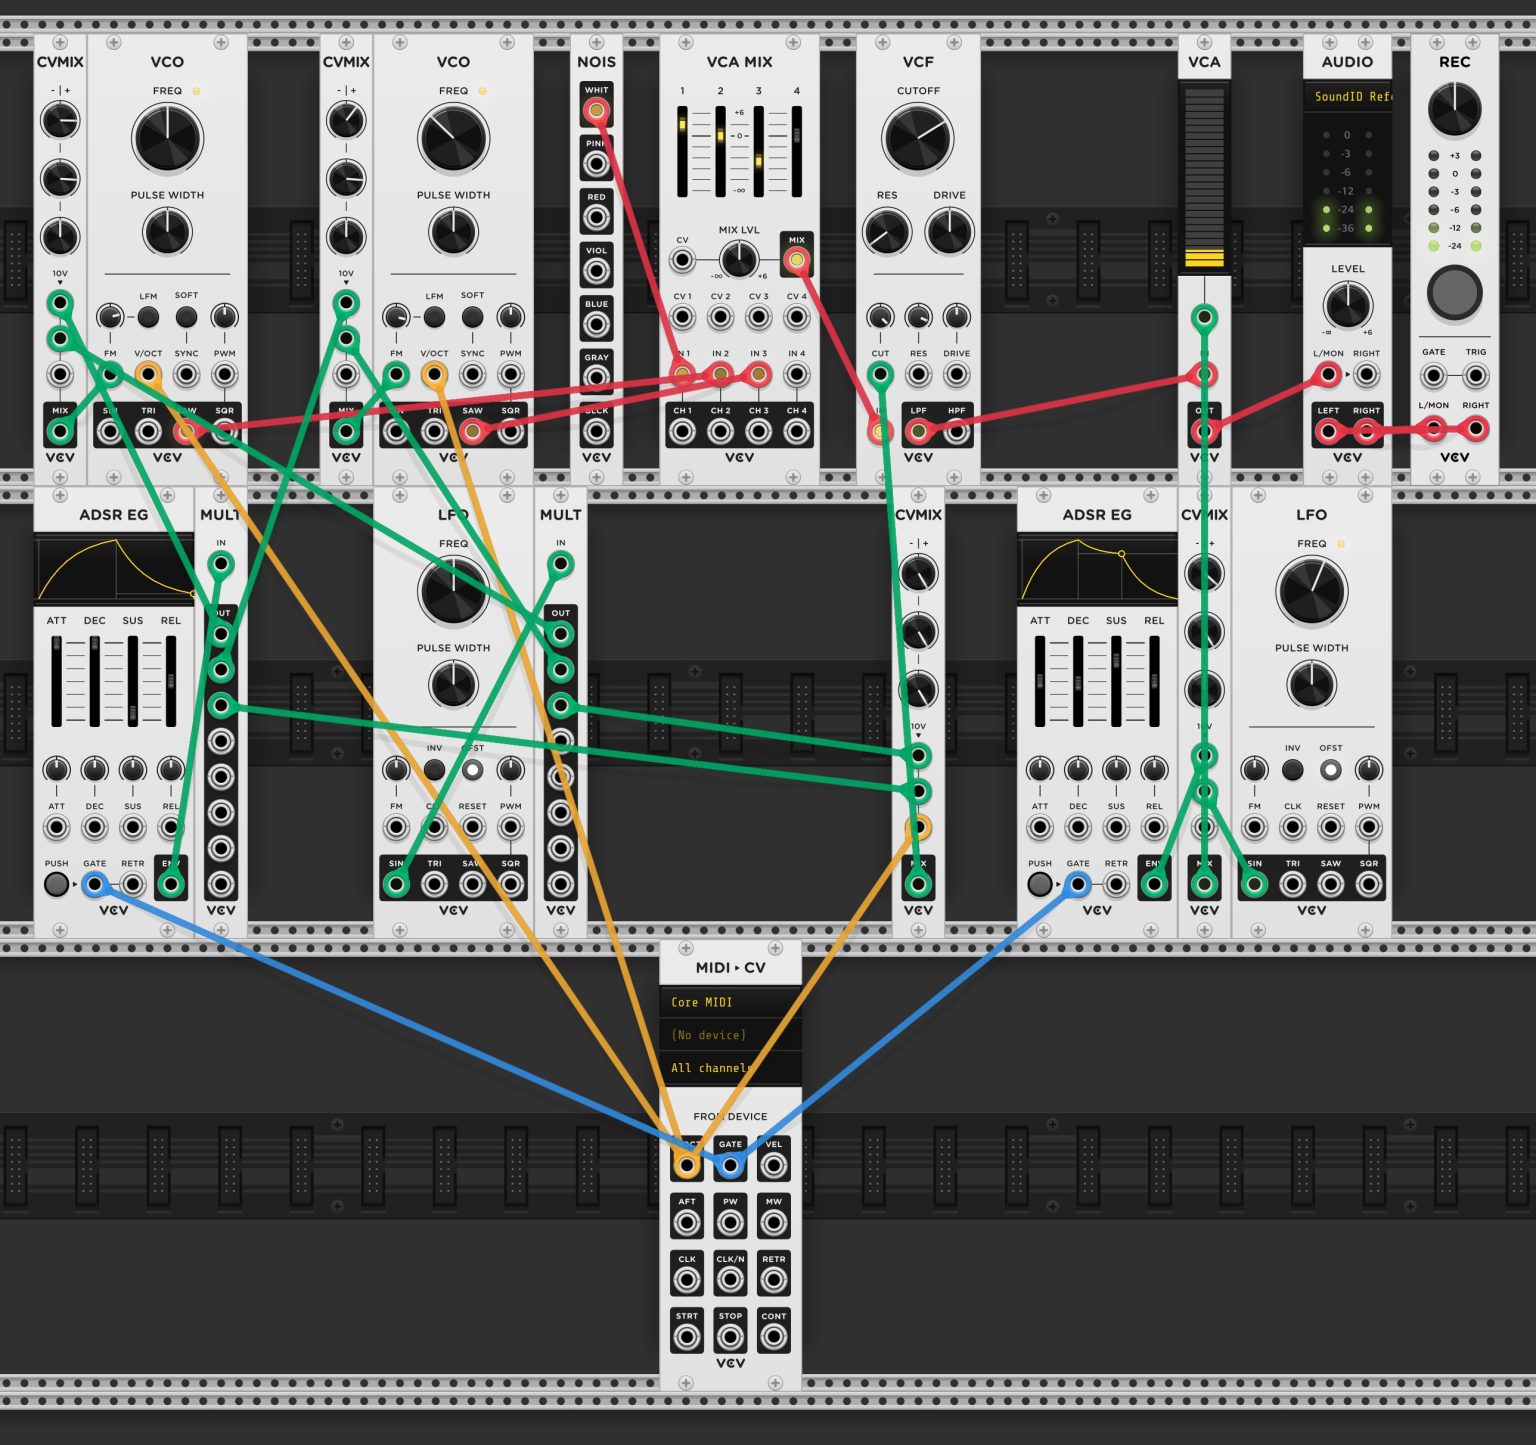Toggle the LFM switch on the leftmost VCO
Image resolution: width=1536 pixels, height=1445 pixels.
click(148, 317)
